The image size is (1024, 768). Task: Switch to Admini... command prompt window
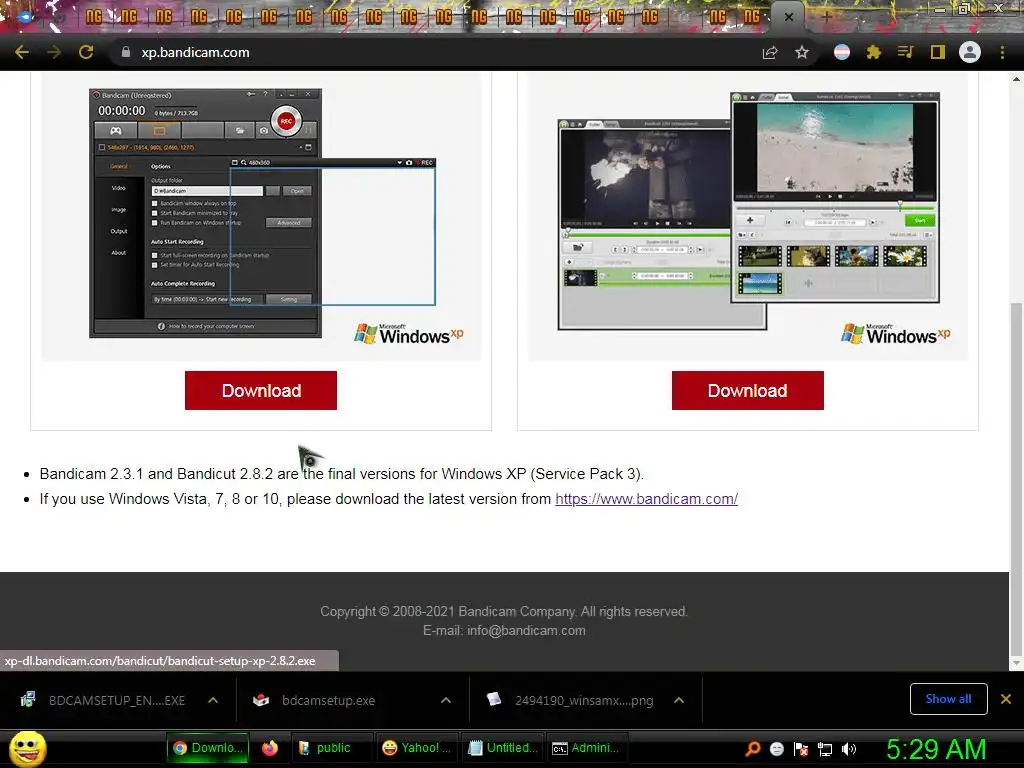tap(587, 748)
